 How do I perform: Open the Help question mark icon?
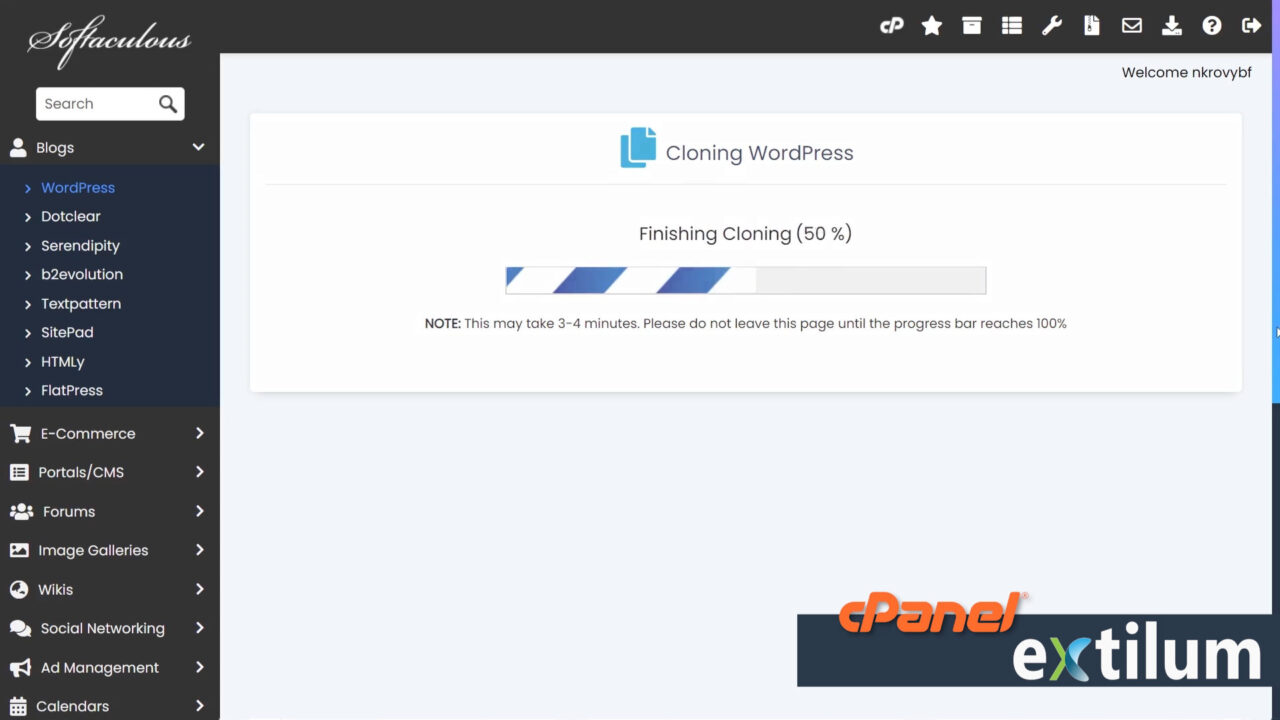(1211, 25)
